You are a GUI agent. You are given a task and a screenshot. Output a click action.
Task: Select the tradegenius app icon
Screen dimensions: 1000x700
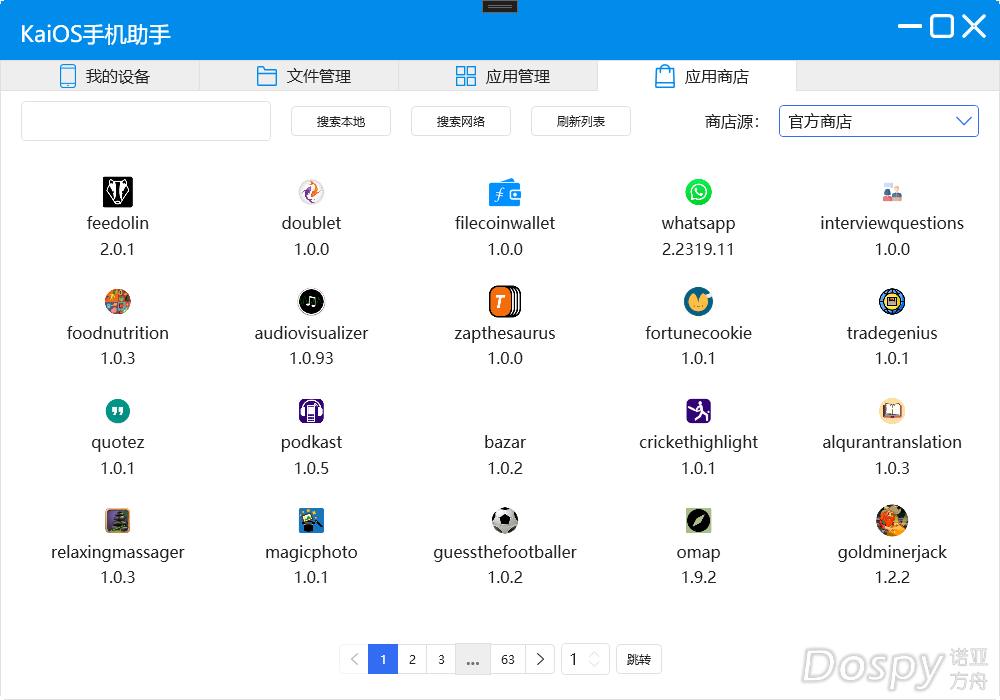[892, 302]
